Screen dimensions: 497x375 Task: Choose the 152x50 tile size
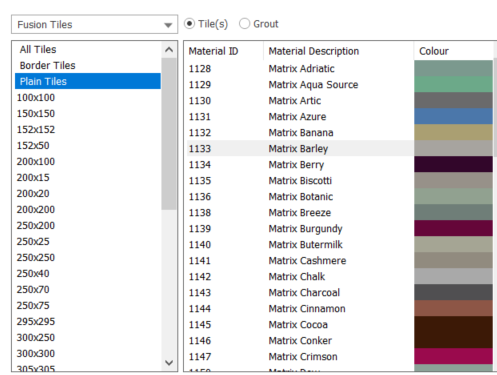tap(88, 145)
